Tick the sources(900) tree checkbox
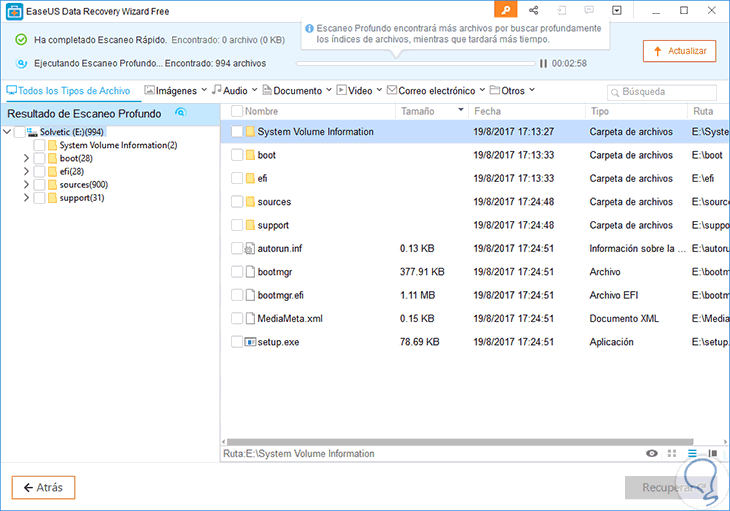This screenshot has height=511, width=730. click(x=40, y=185)
